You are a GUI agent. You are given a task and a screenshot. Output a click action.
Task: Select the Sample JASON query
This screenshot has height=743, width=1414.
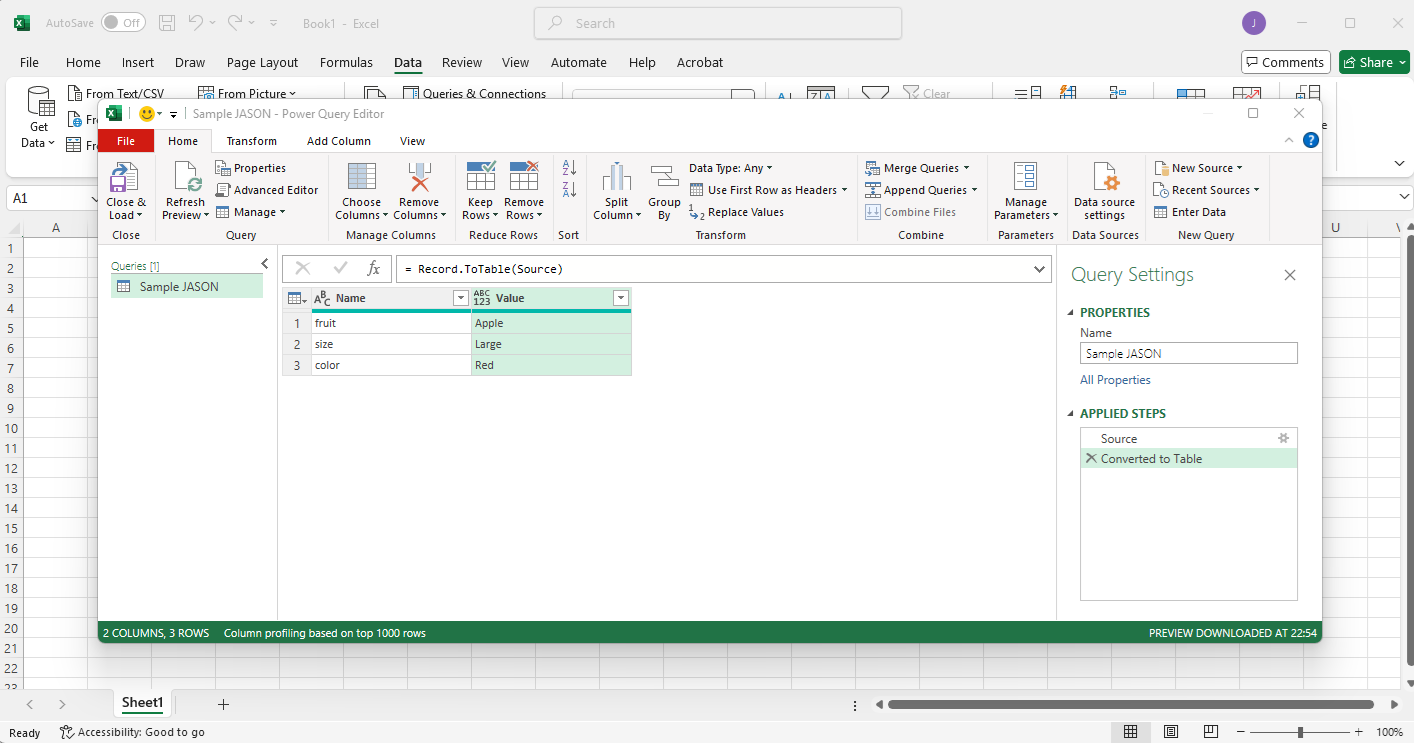(187, 287)
